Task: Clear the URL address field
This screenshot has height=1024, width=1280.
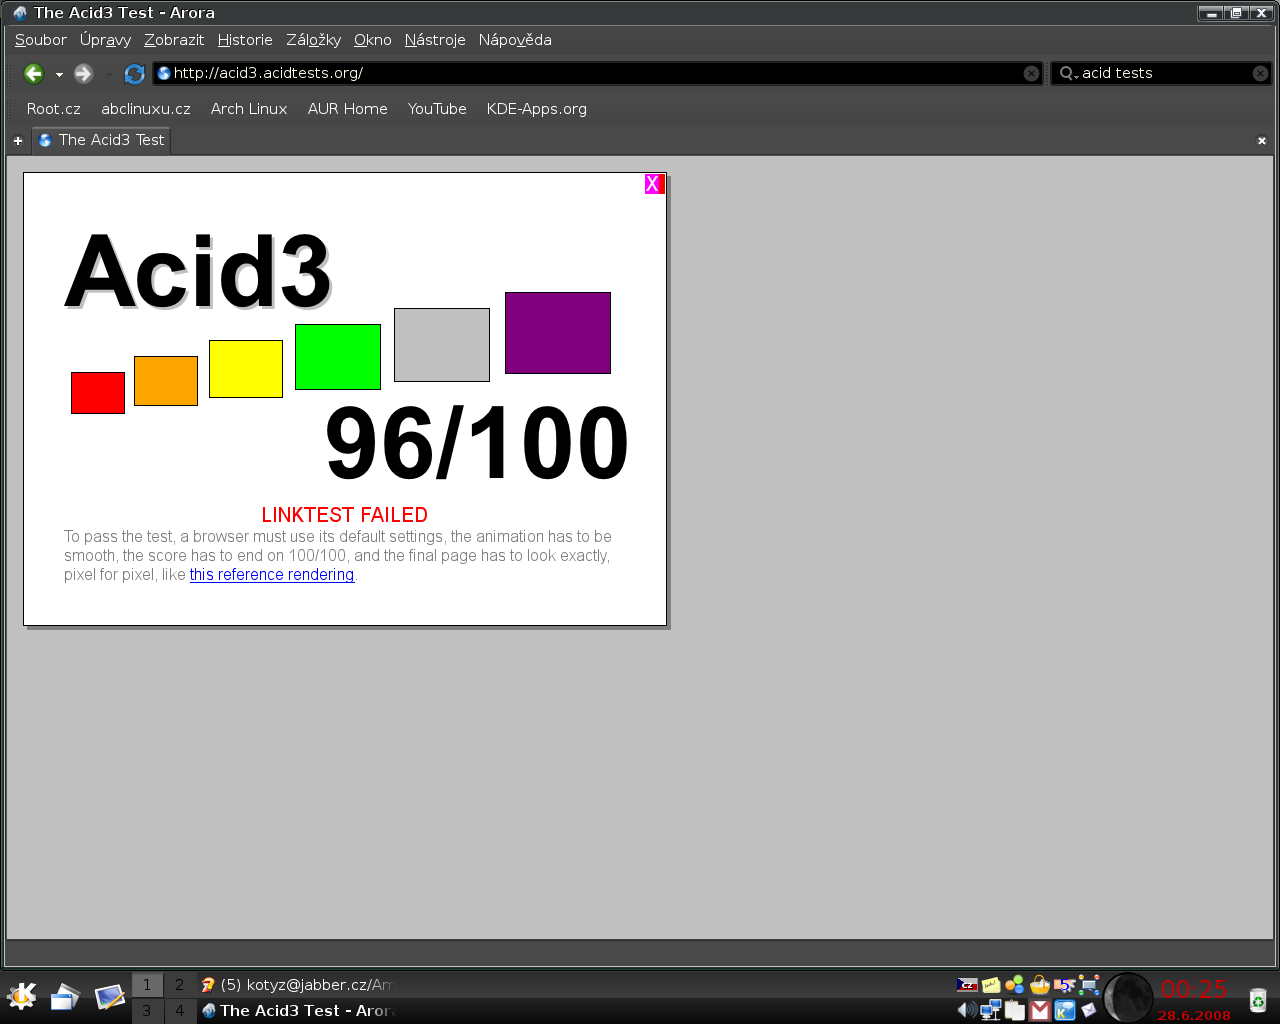Action: tap(1031, 73)
